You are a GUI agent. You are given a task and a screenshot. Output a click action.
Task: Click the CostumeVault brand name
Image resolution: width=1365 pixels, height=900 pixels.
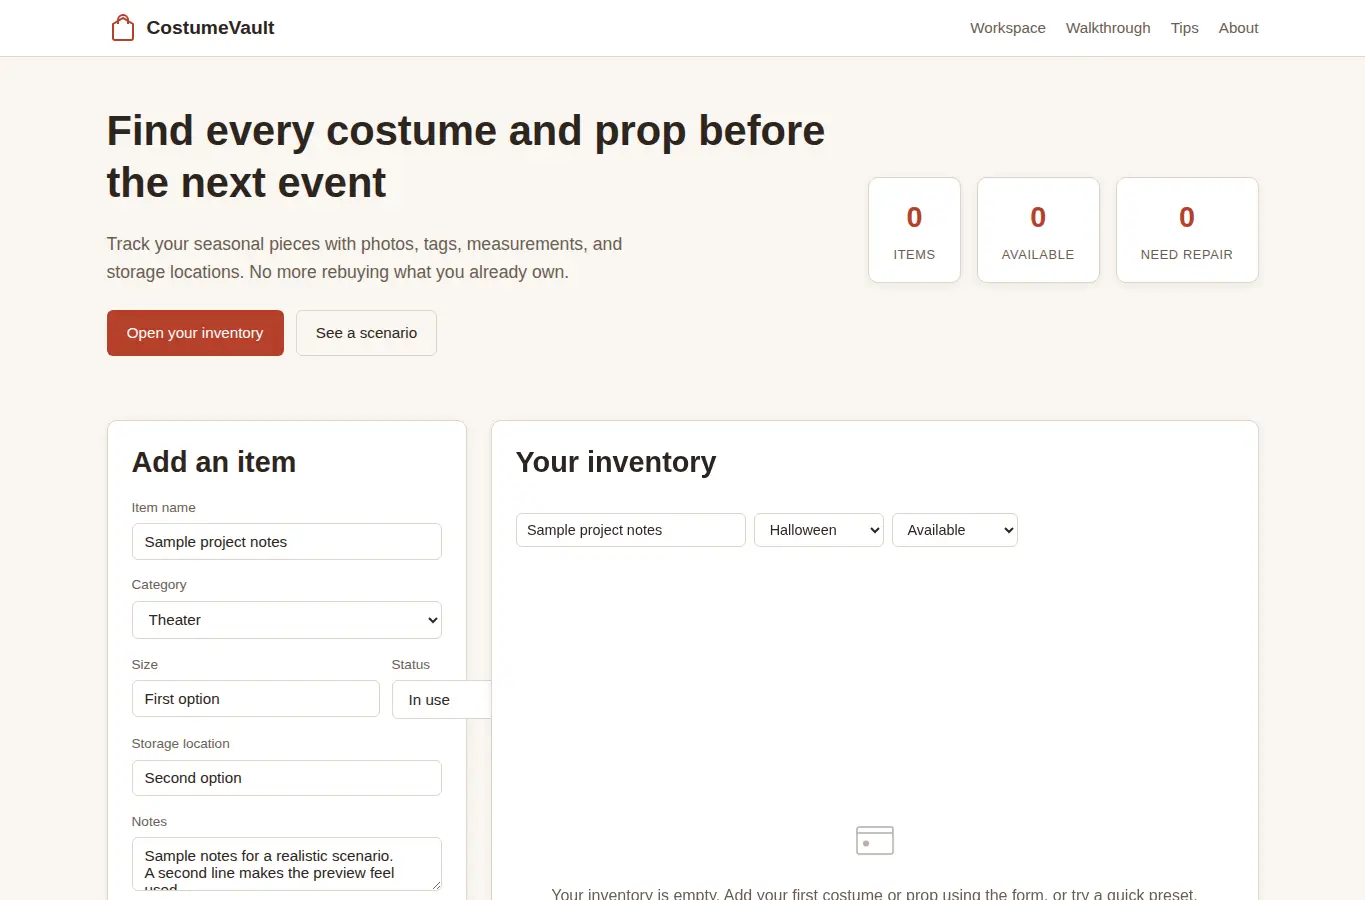pyautogui.click(x=210, y=28)
